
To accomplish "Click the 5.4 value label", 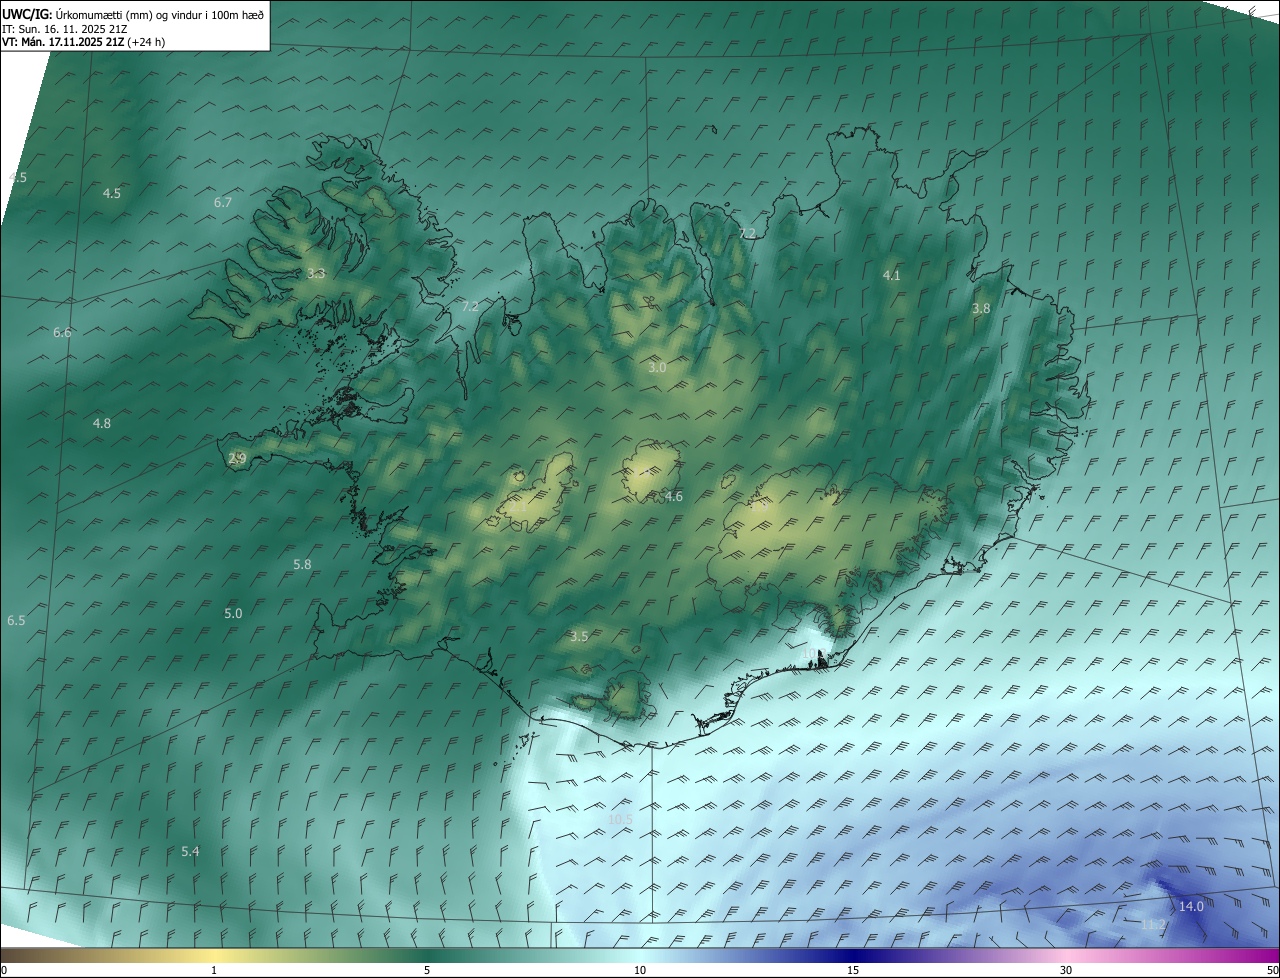I will tap(190, 851).
